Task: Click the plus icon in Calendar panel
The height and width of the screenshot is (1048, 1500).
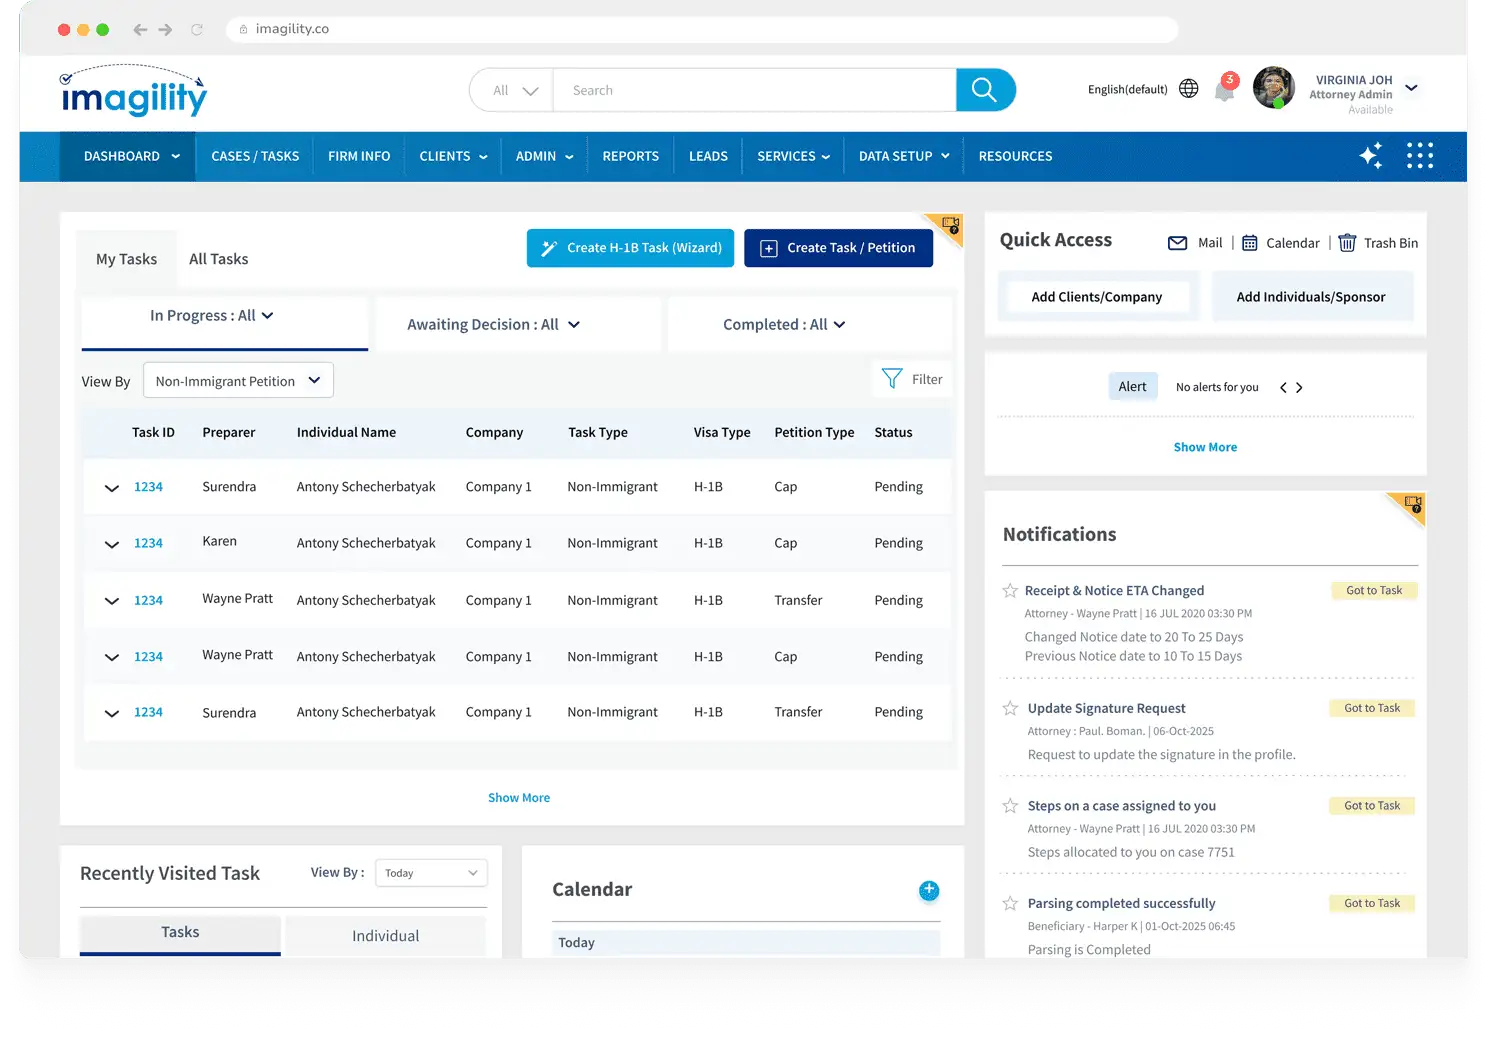Action: 929,890
